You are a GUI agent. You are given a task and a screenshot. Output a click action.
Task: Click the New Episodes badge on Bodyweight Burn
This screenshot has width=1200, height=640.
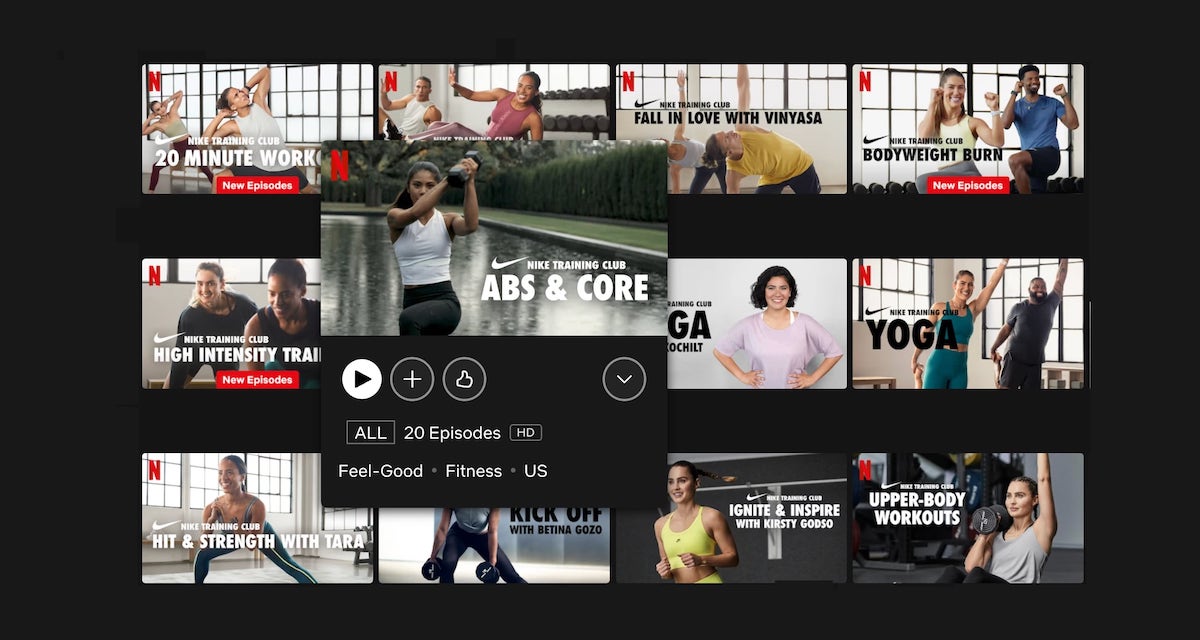click(x=967, y=185)
